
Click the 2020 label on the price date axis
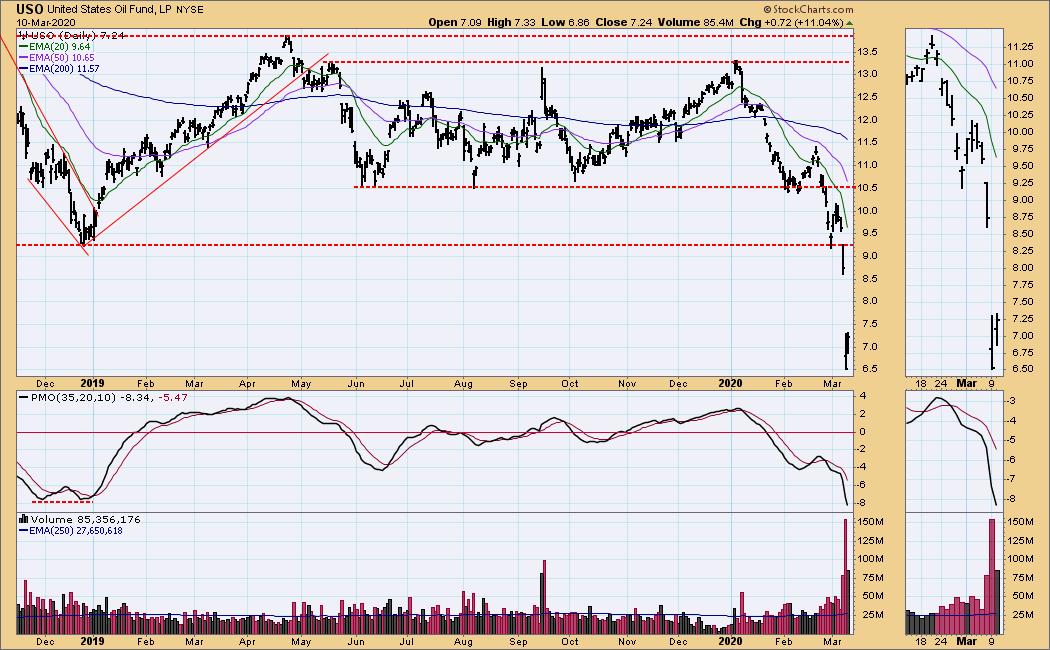pyautogui.click(x=730, y=384)
